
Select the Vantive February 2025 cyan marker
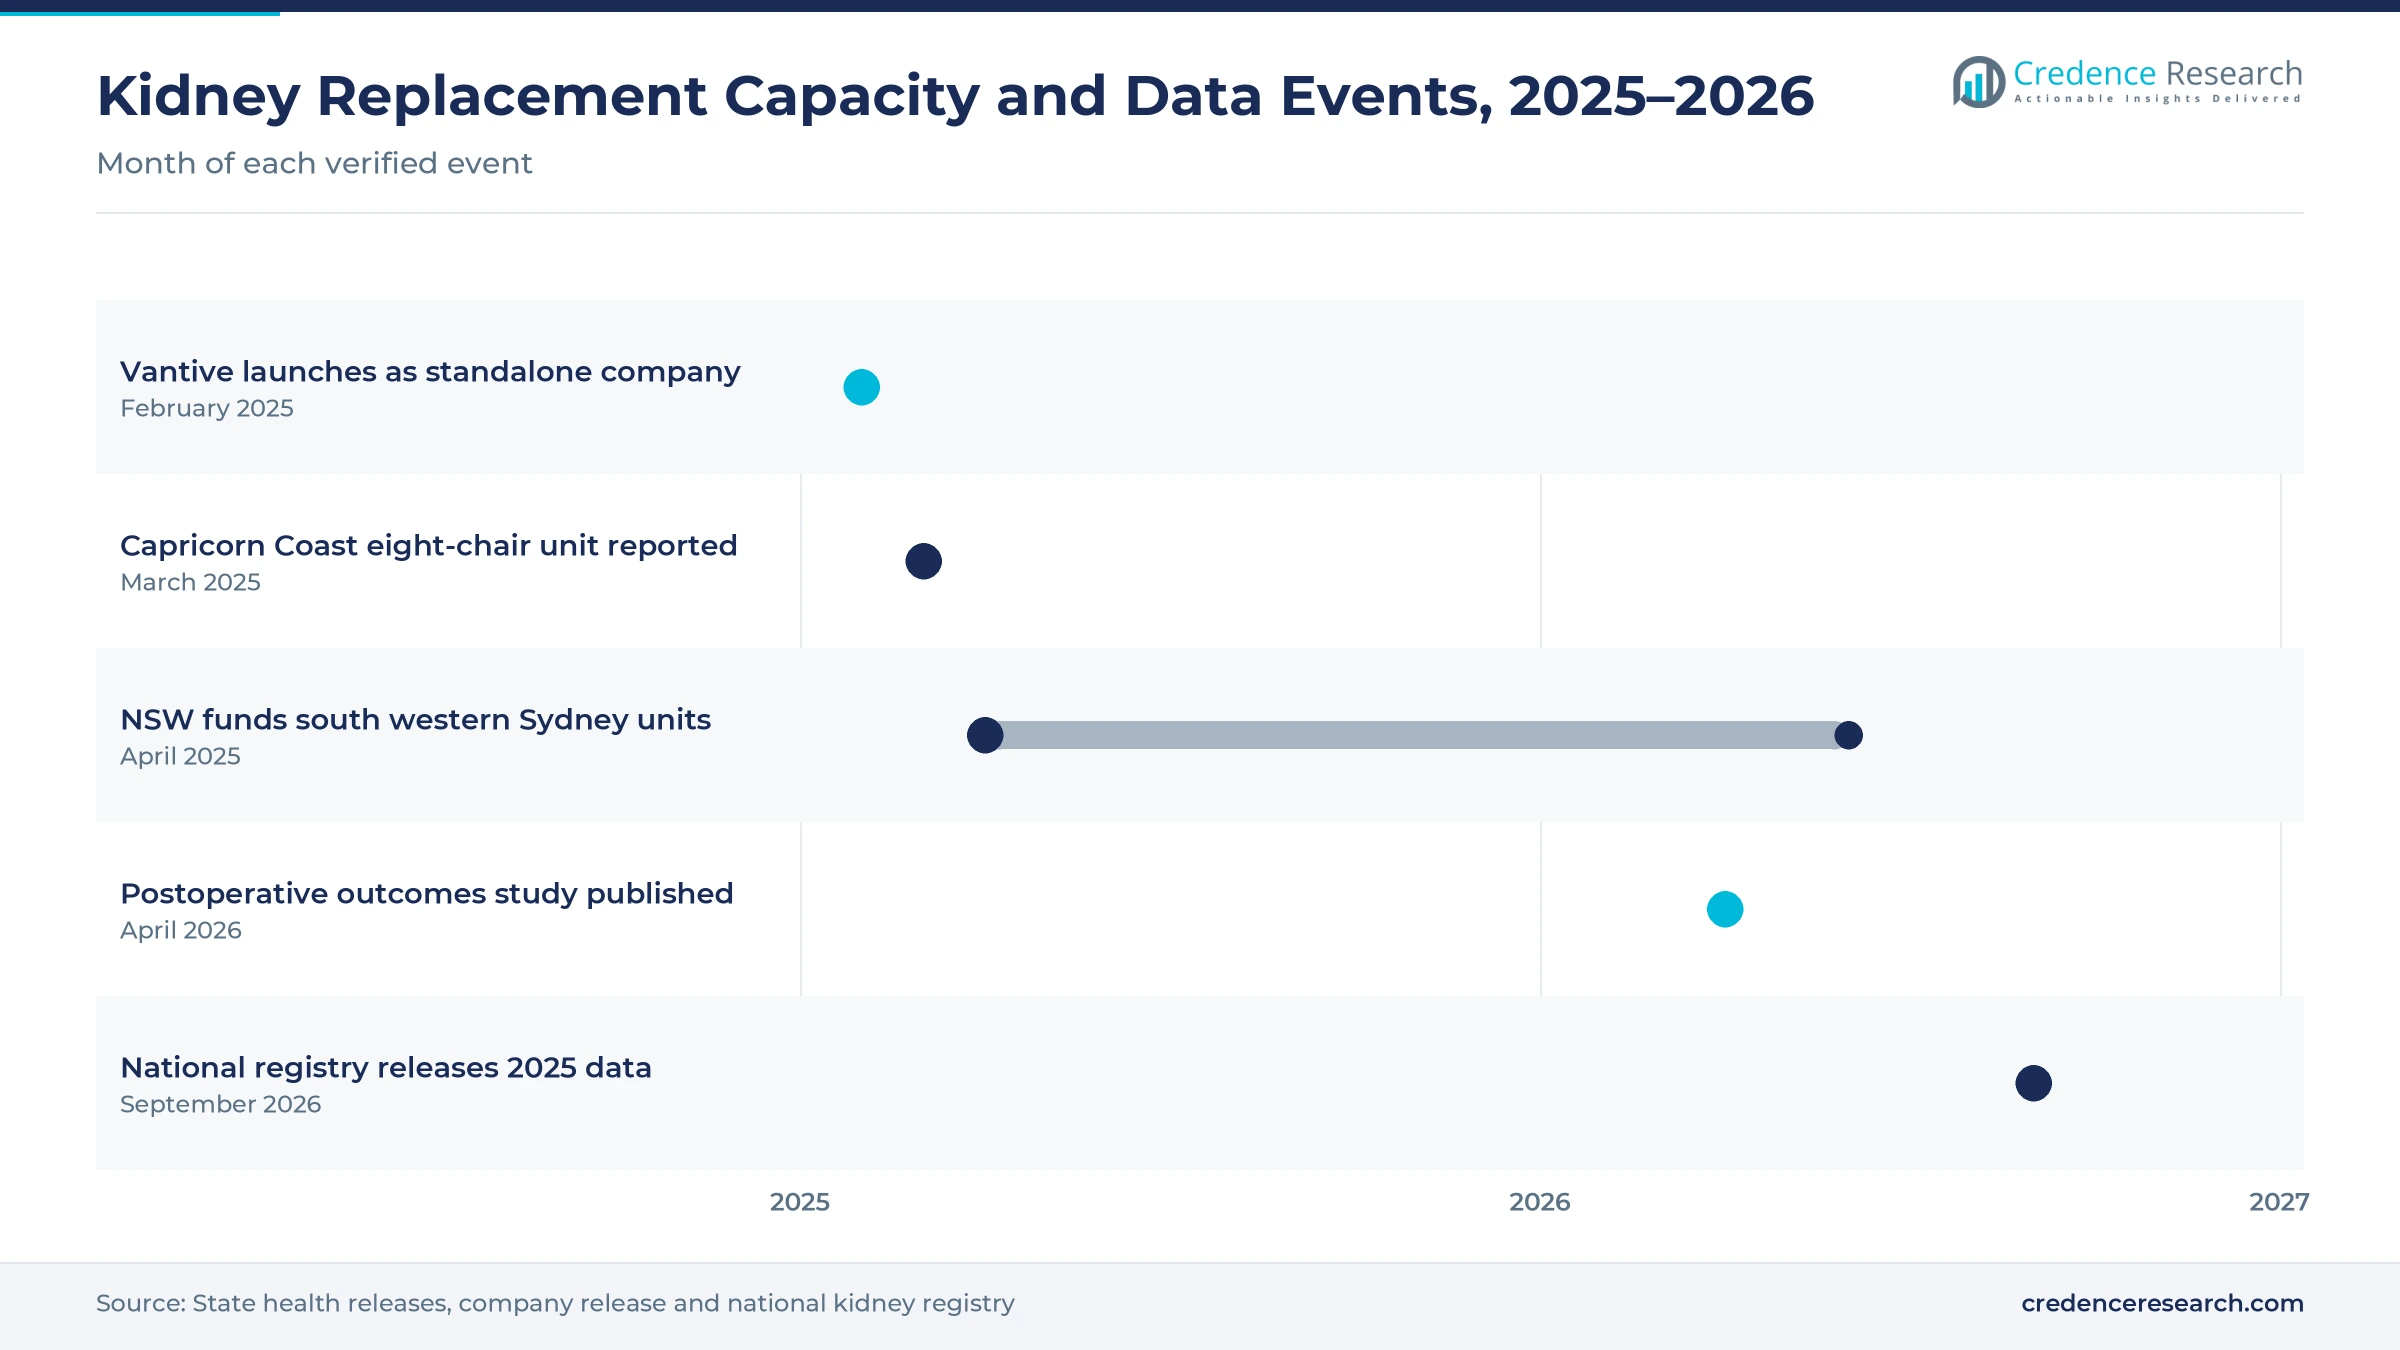[861, 387]
